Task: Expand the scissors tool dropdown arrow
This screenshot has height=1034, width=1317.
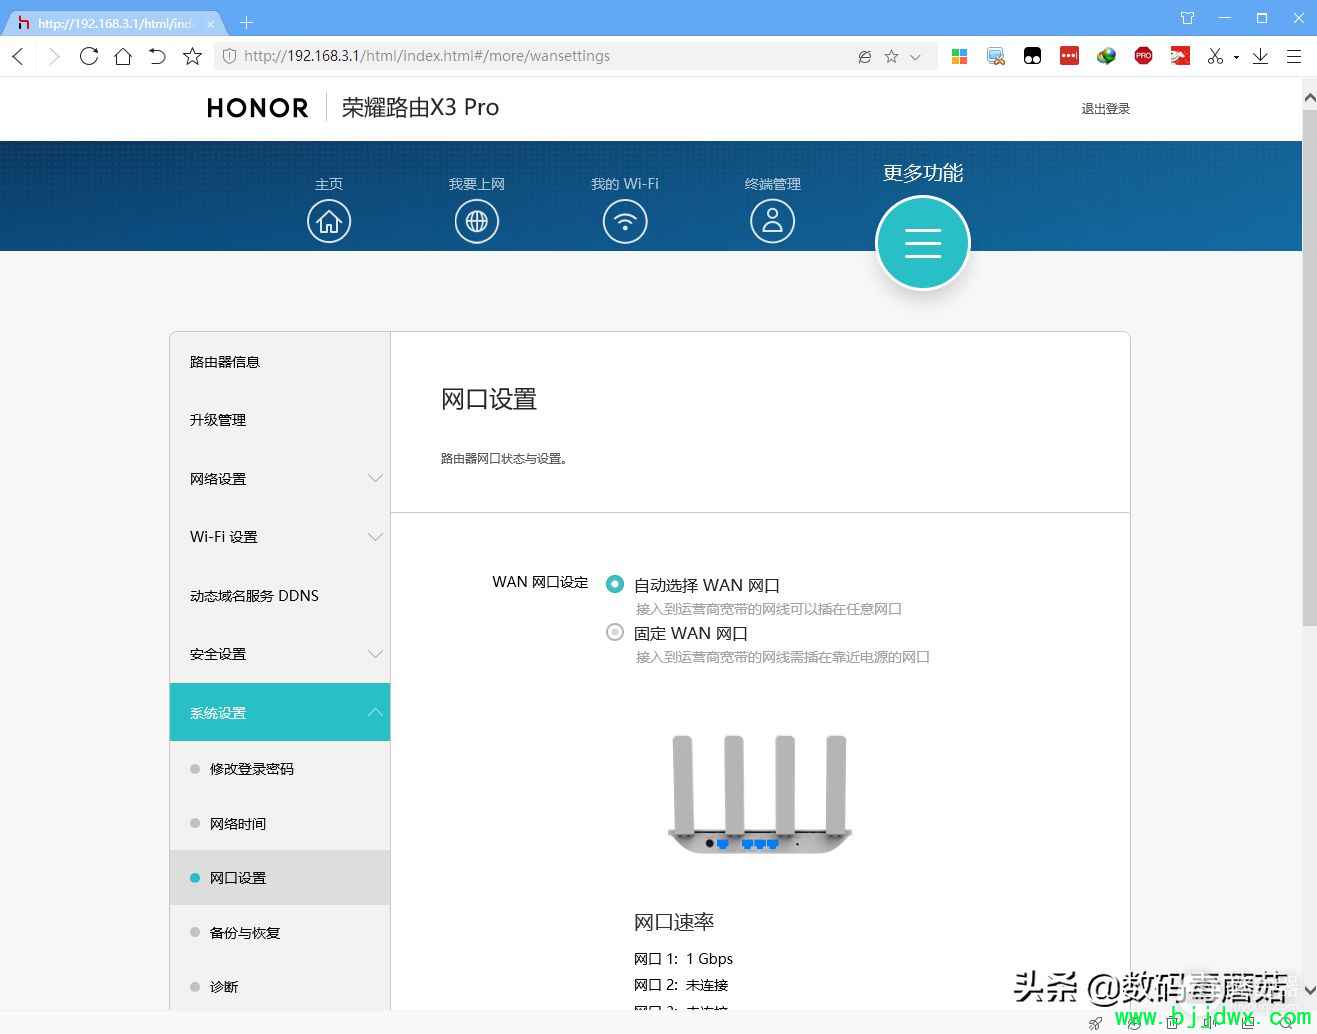Action: tap(1236, 57)
